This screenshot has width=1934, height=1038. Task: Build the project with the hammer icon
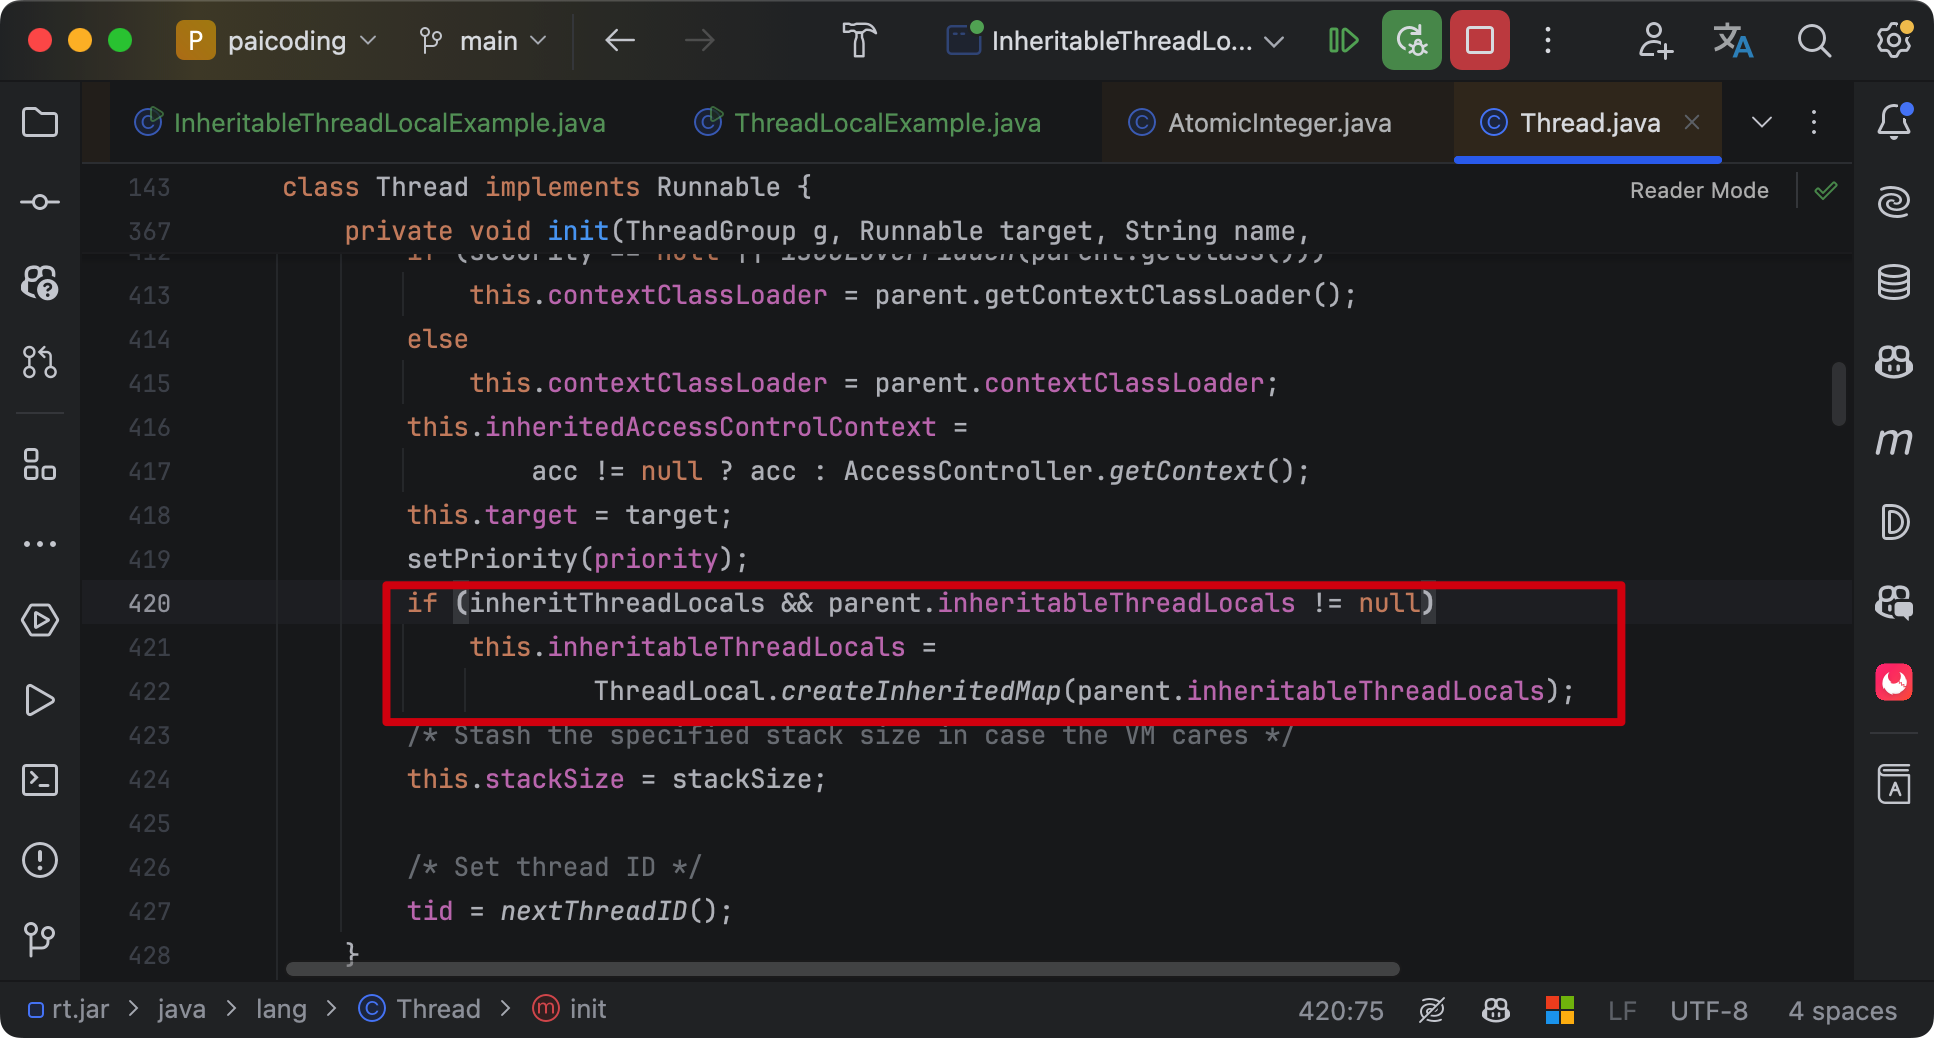click(x=858, y=41)
